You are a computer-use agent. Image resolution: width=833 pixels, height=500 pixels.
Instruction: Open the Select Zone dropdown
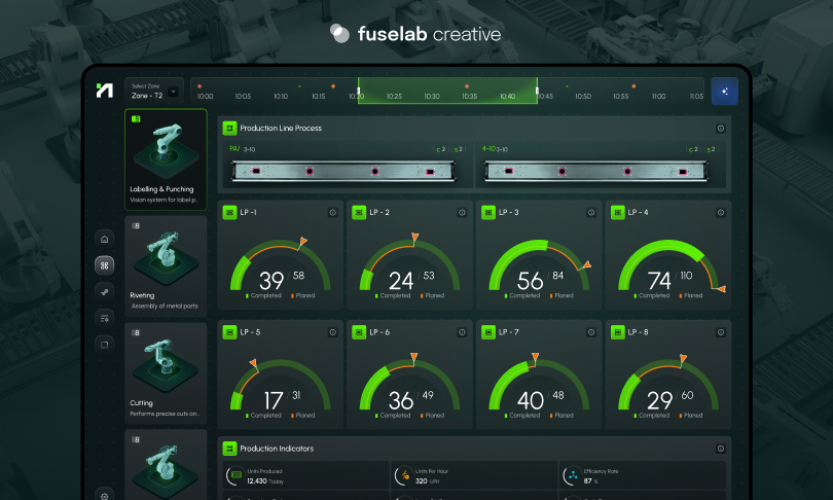click(154, 91)
